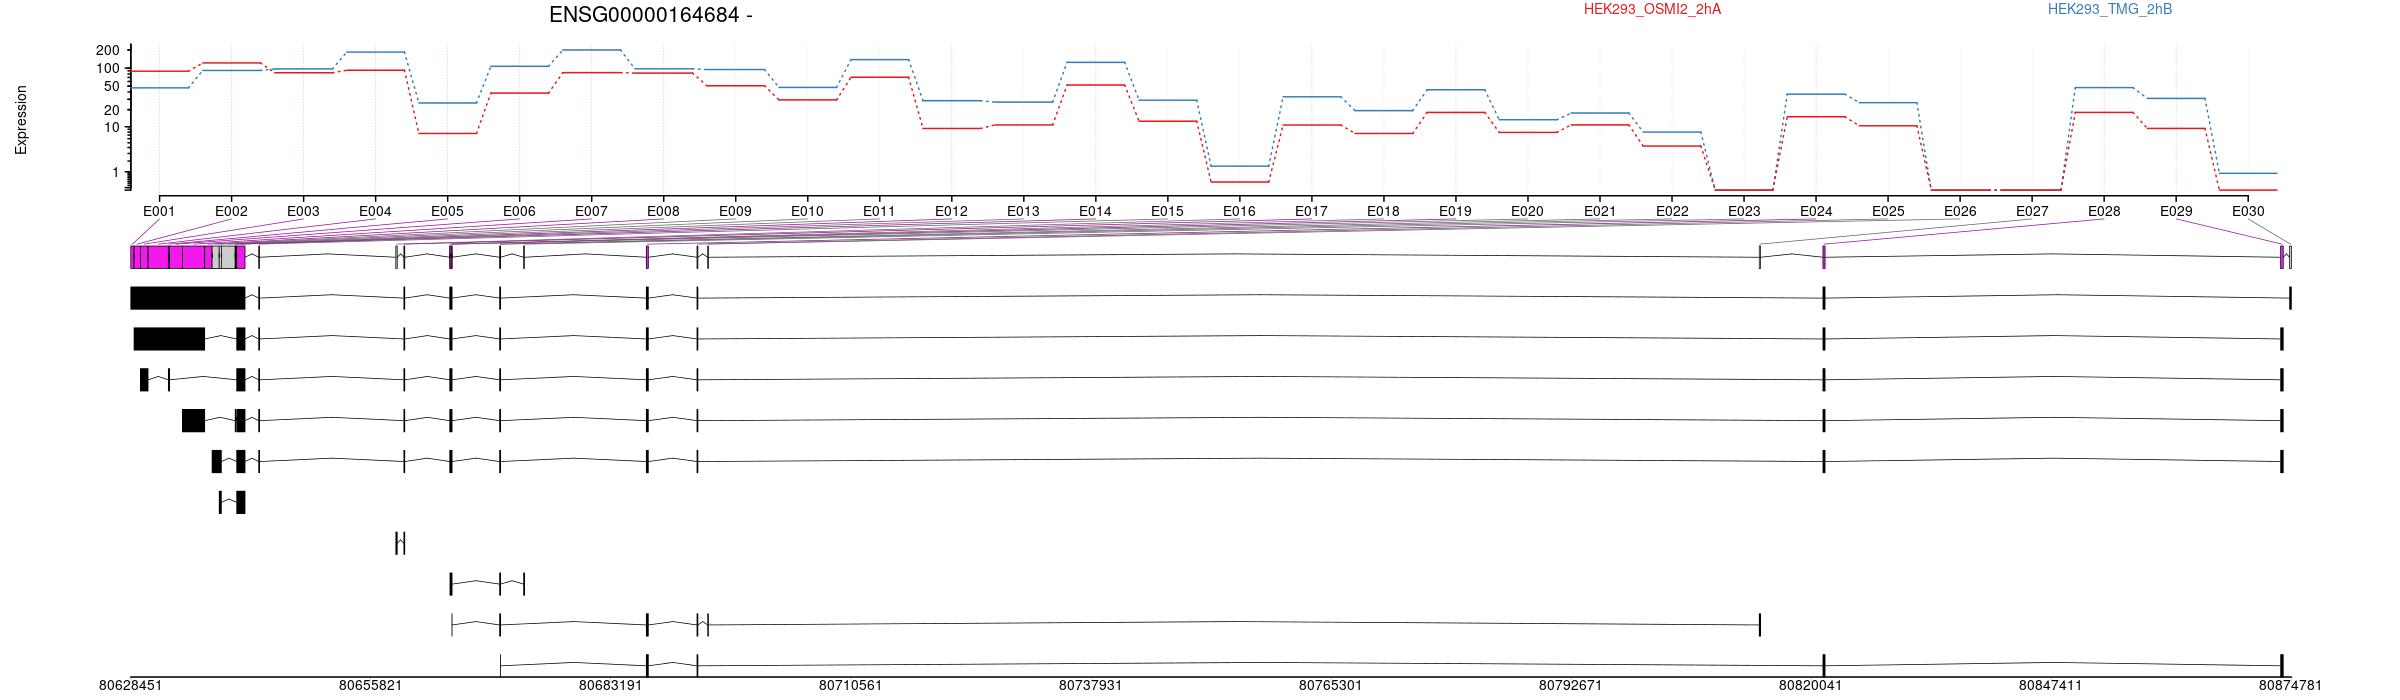Click exon label E010

tap(807, 211)
